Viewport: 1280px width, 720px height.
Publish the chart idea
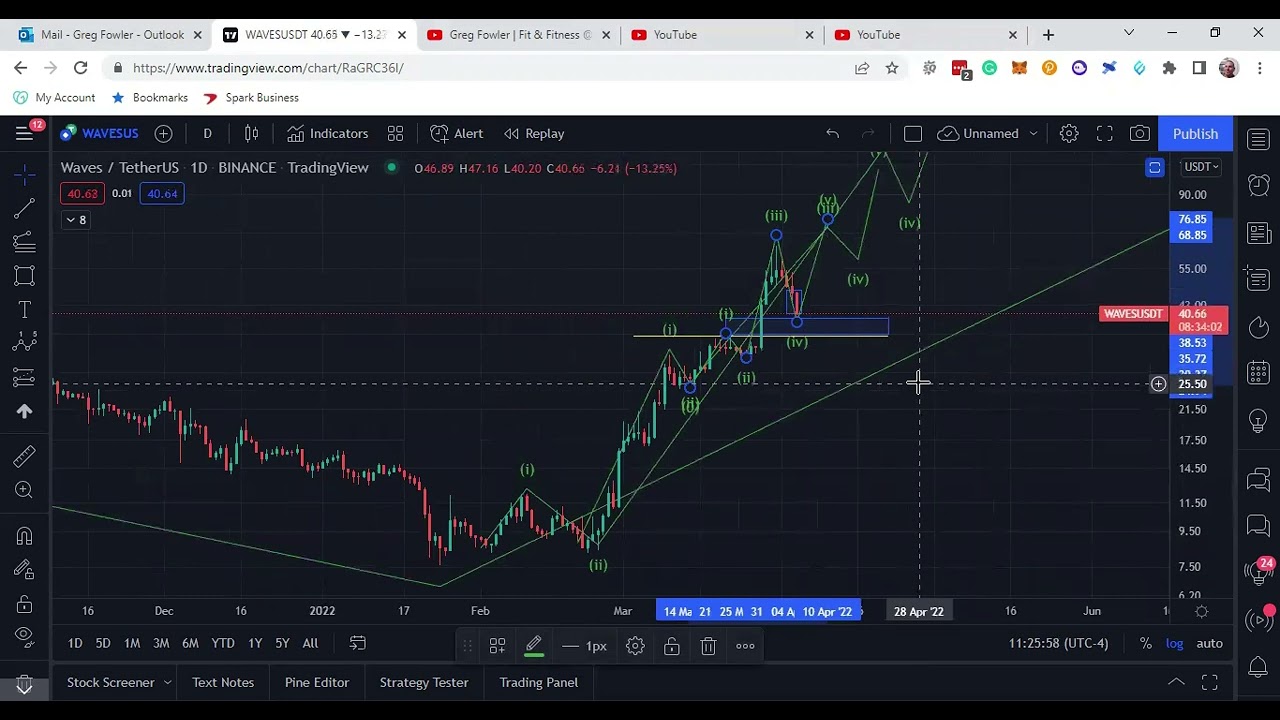[x=1195, y=133]
